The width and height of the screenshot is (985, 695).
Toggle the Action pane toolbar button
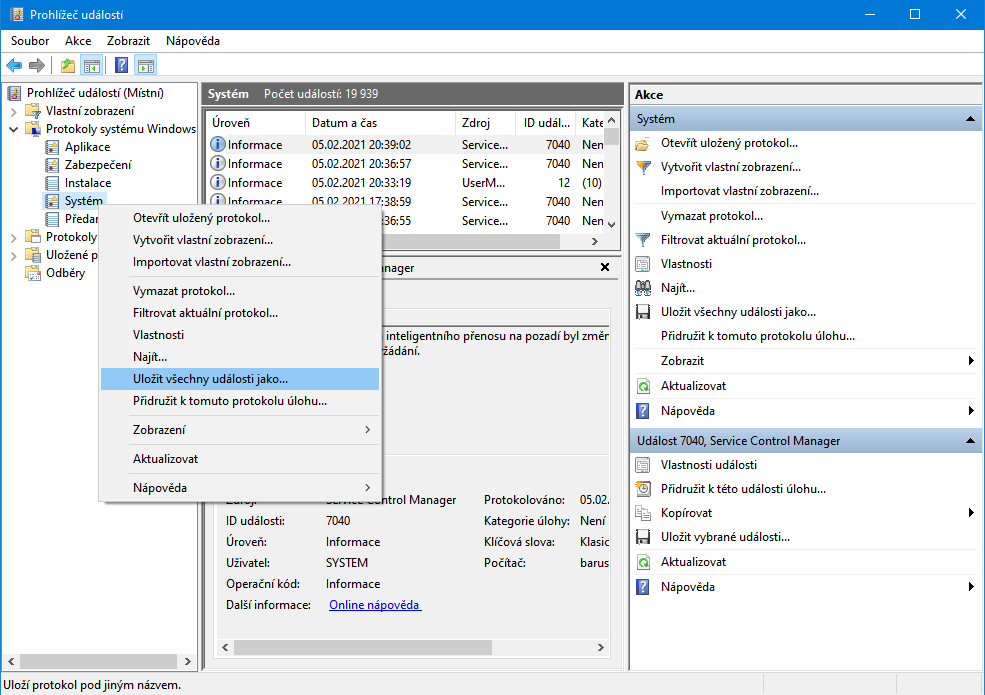146,66
